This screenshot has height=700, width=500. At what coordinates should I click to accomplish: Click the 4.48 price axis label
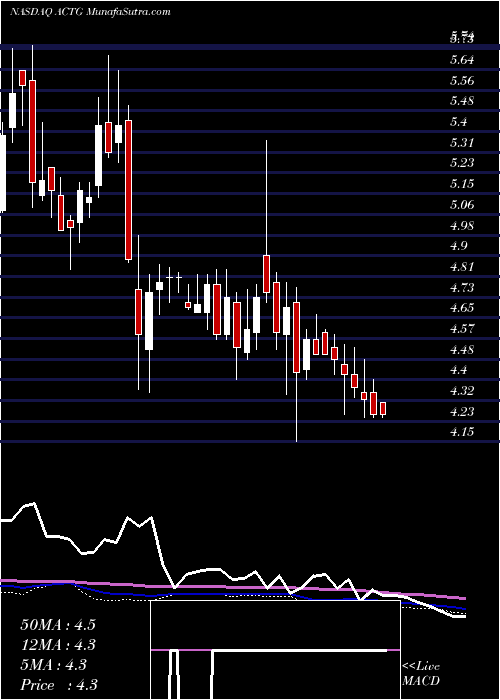tap(462, 350)
